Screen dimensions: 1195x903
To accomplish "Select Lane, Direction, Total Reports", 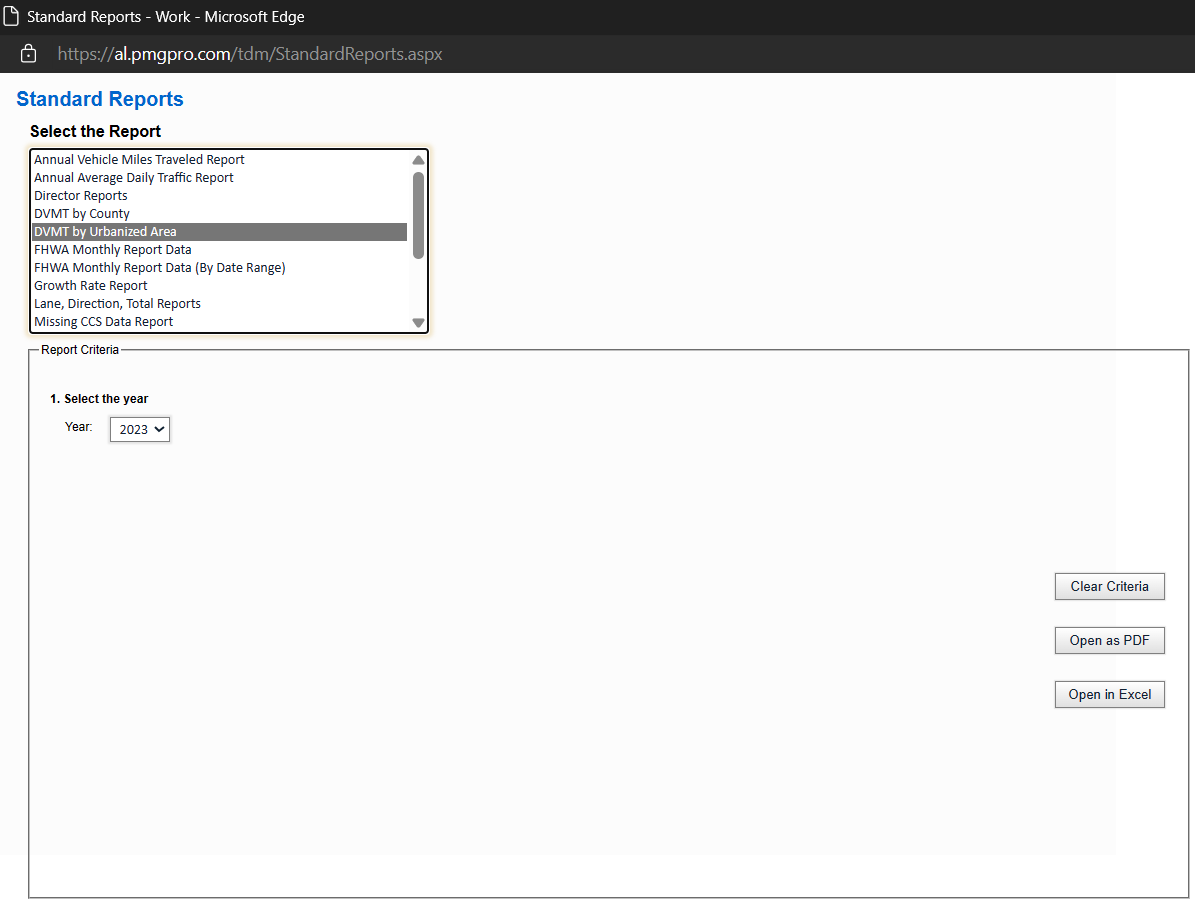I will [x=219, y=303].
